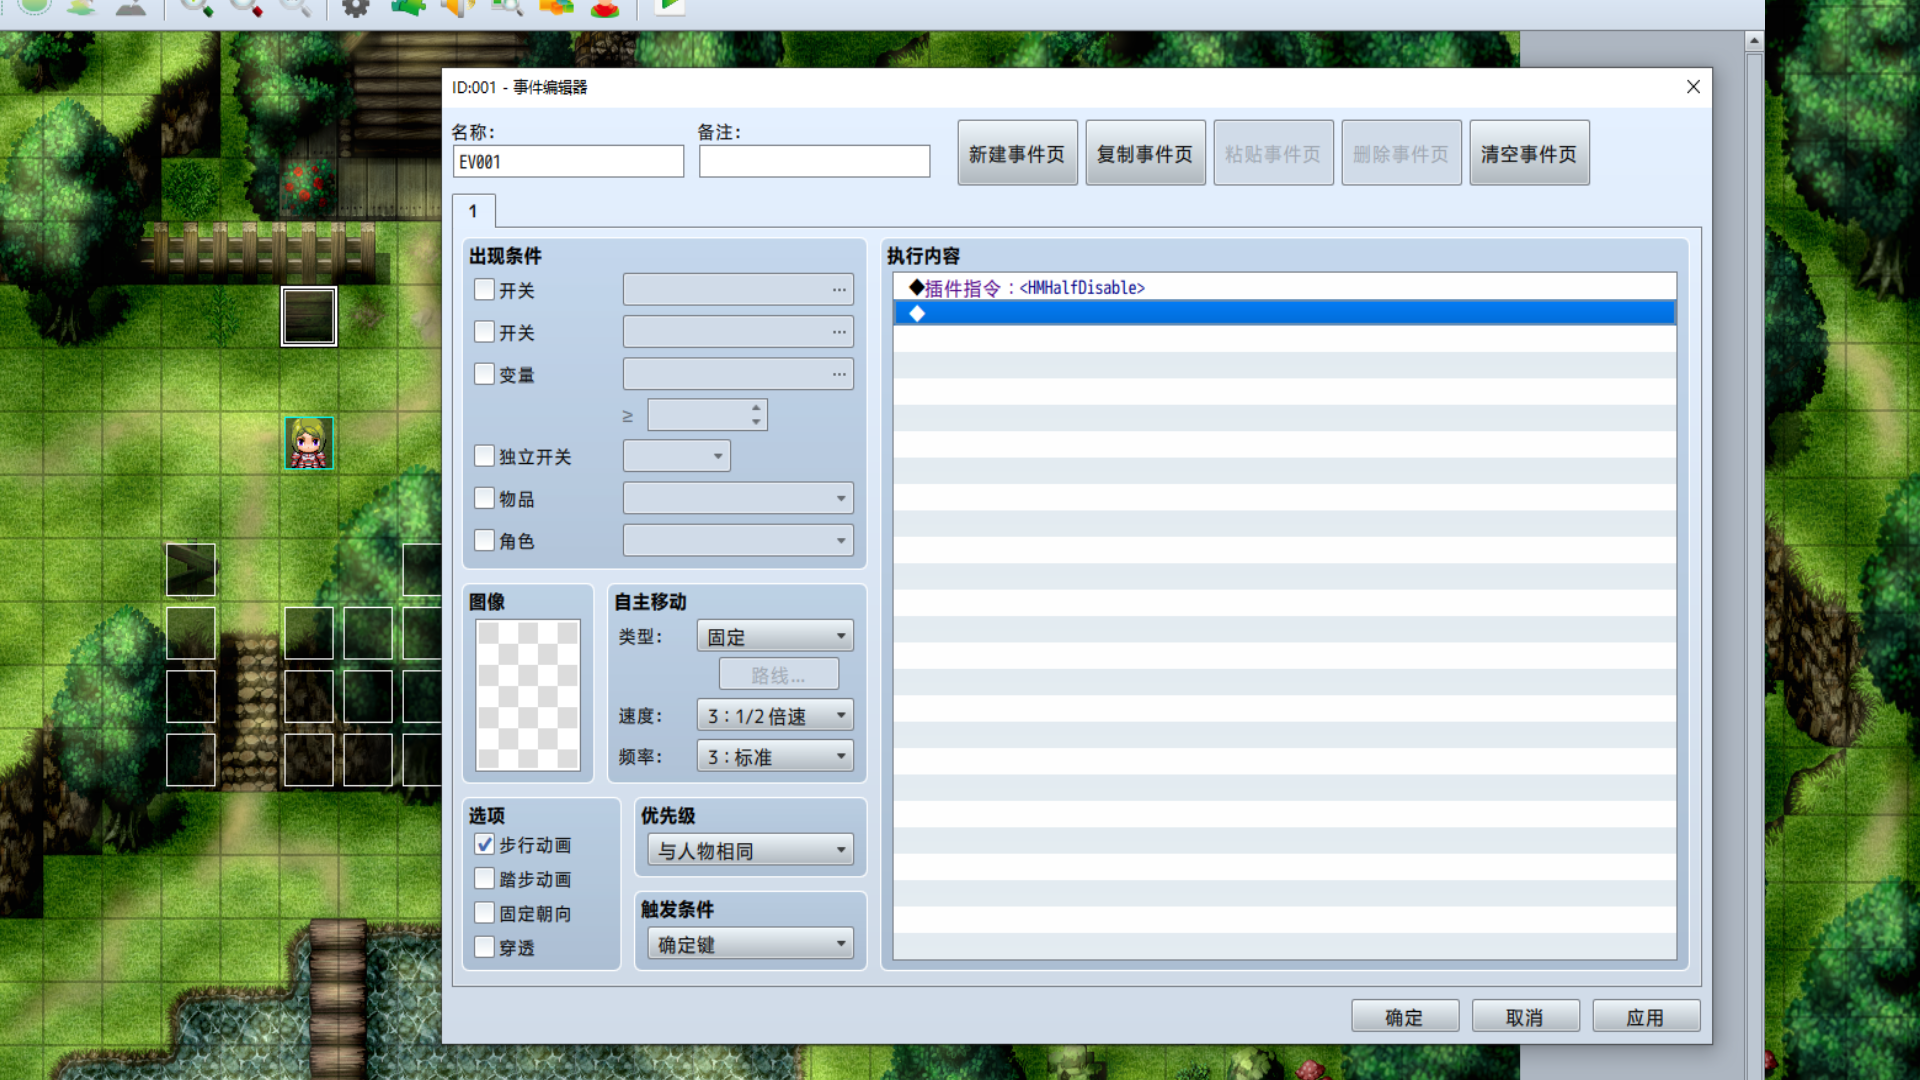Open the 独立开关 self-switch dropdown
1920x1080 pixels.
(677, 456)
